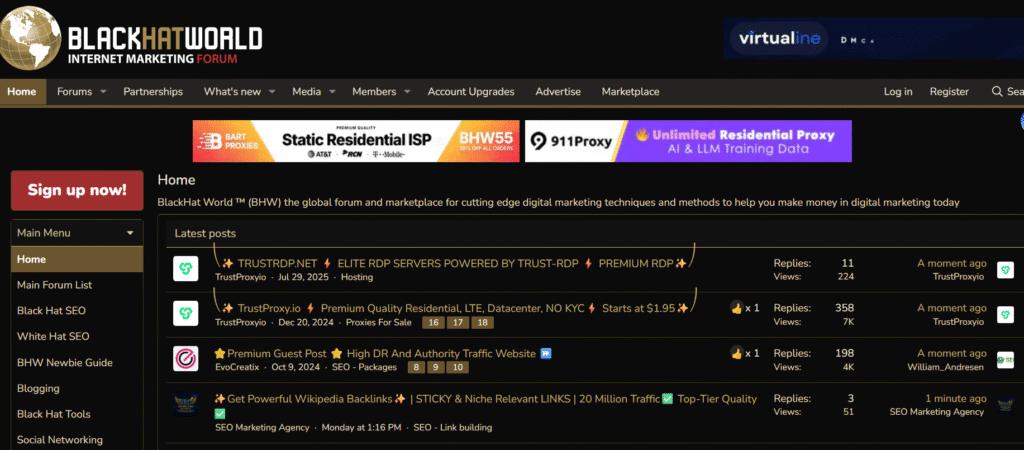Open What's new nav item
1024x450 pixels.
[232, 91]
